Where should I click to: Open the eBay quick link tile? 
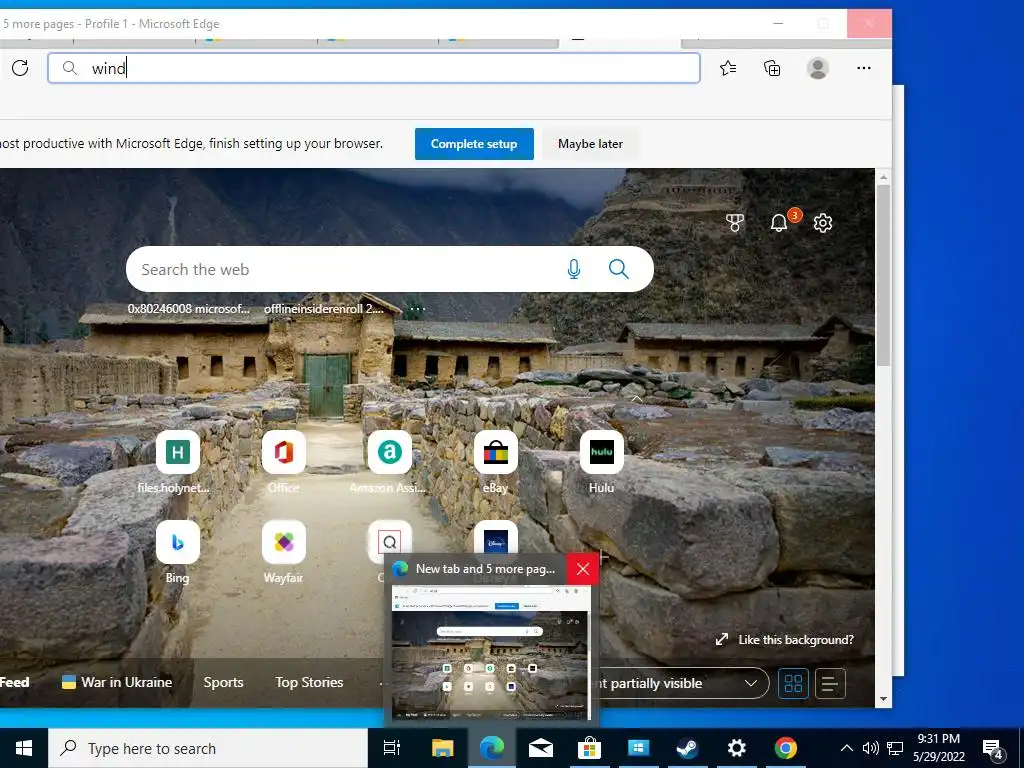(x=496, y=452)
